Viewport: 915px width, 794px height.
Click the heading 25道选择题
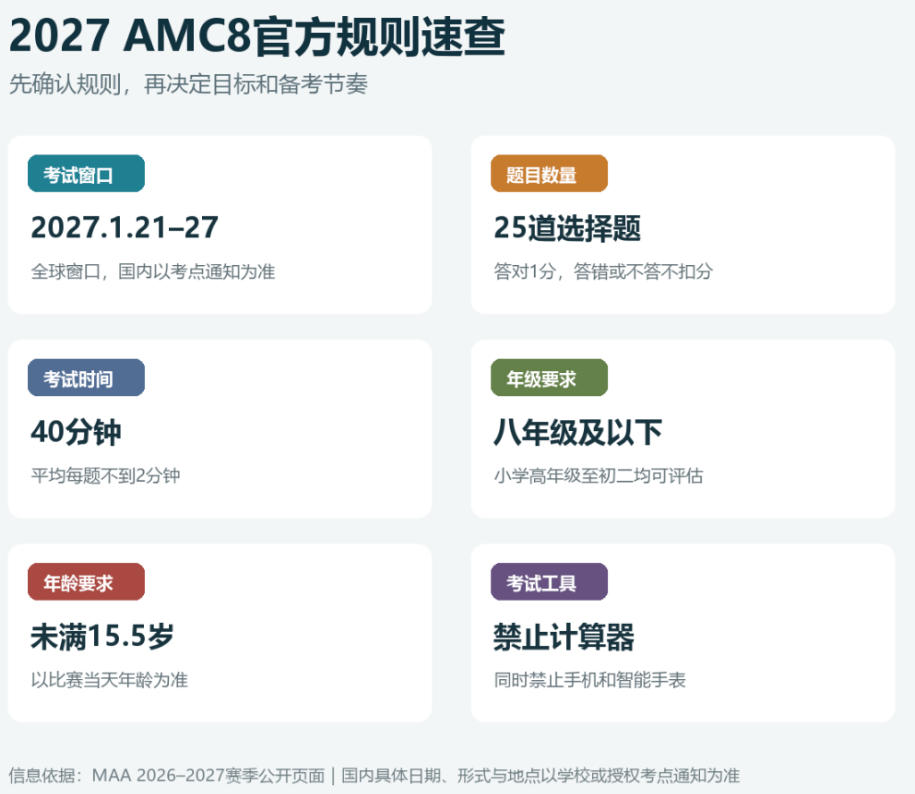tap(567, 228)
